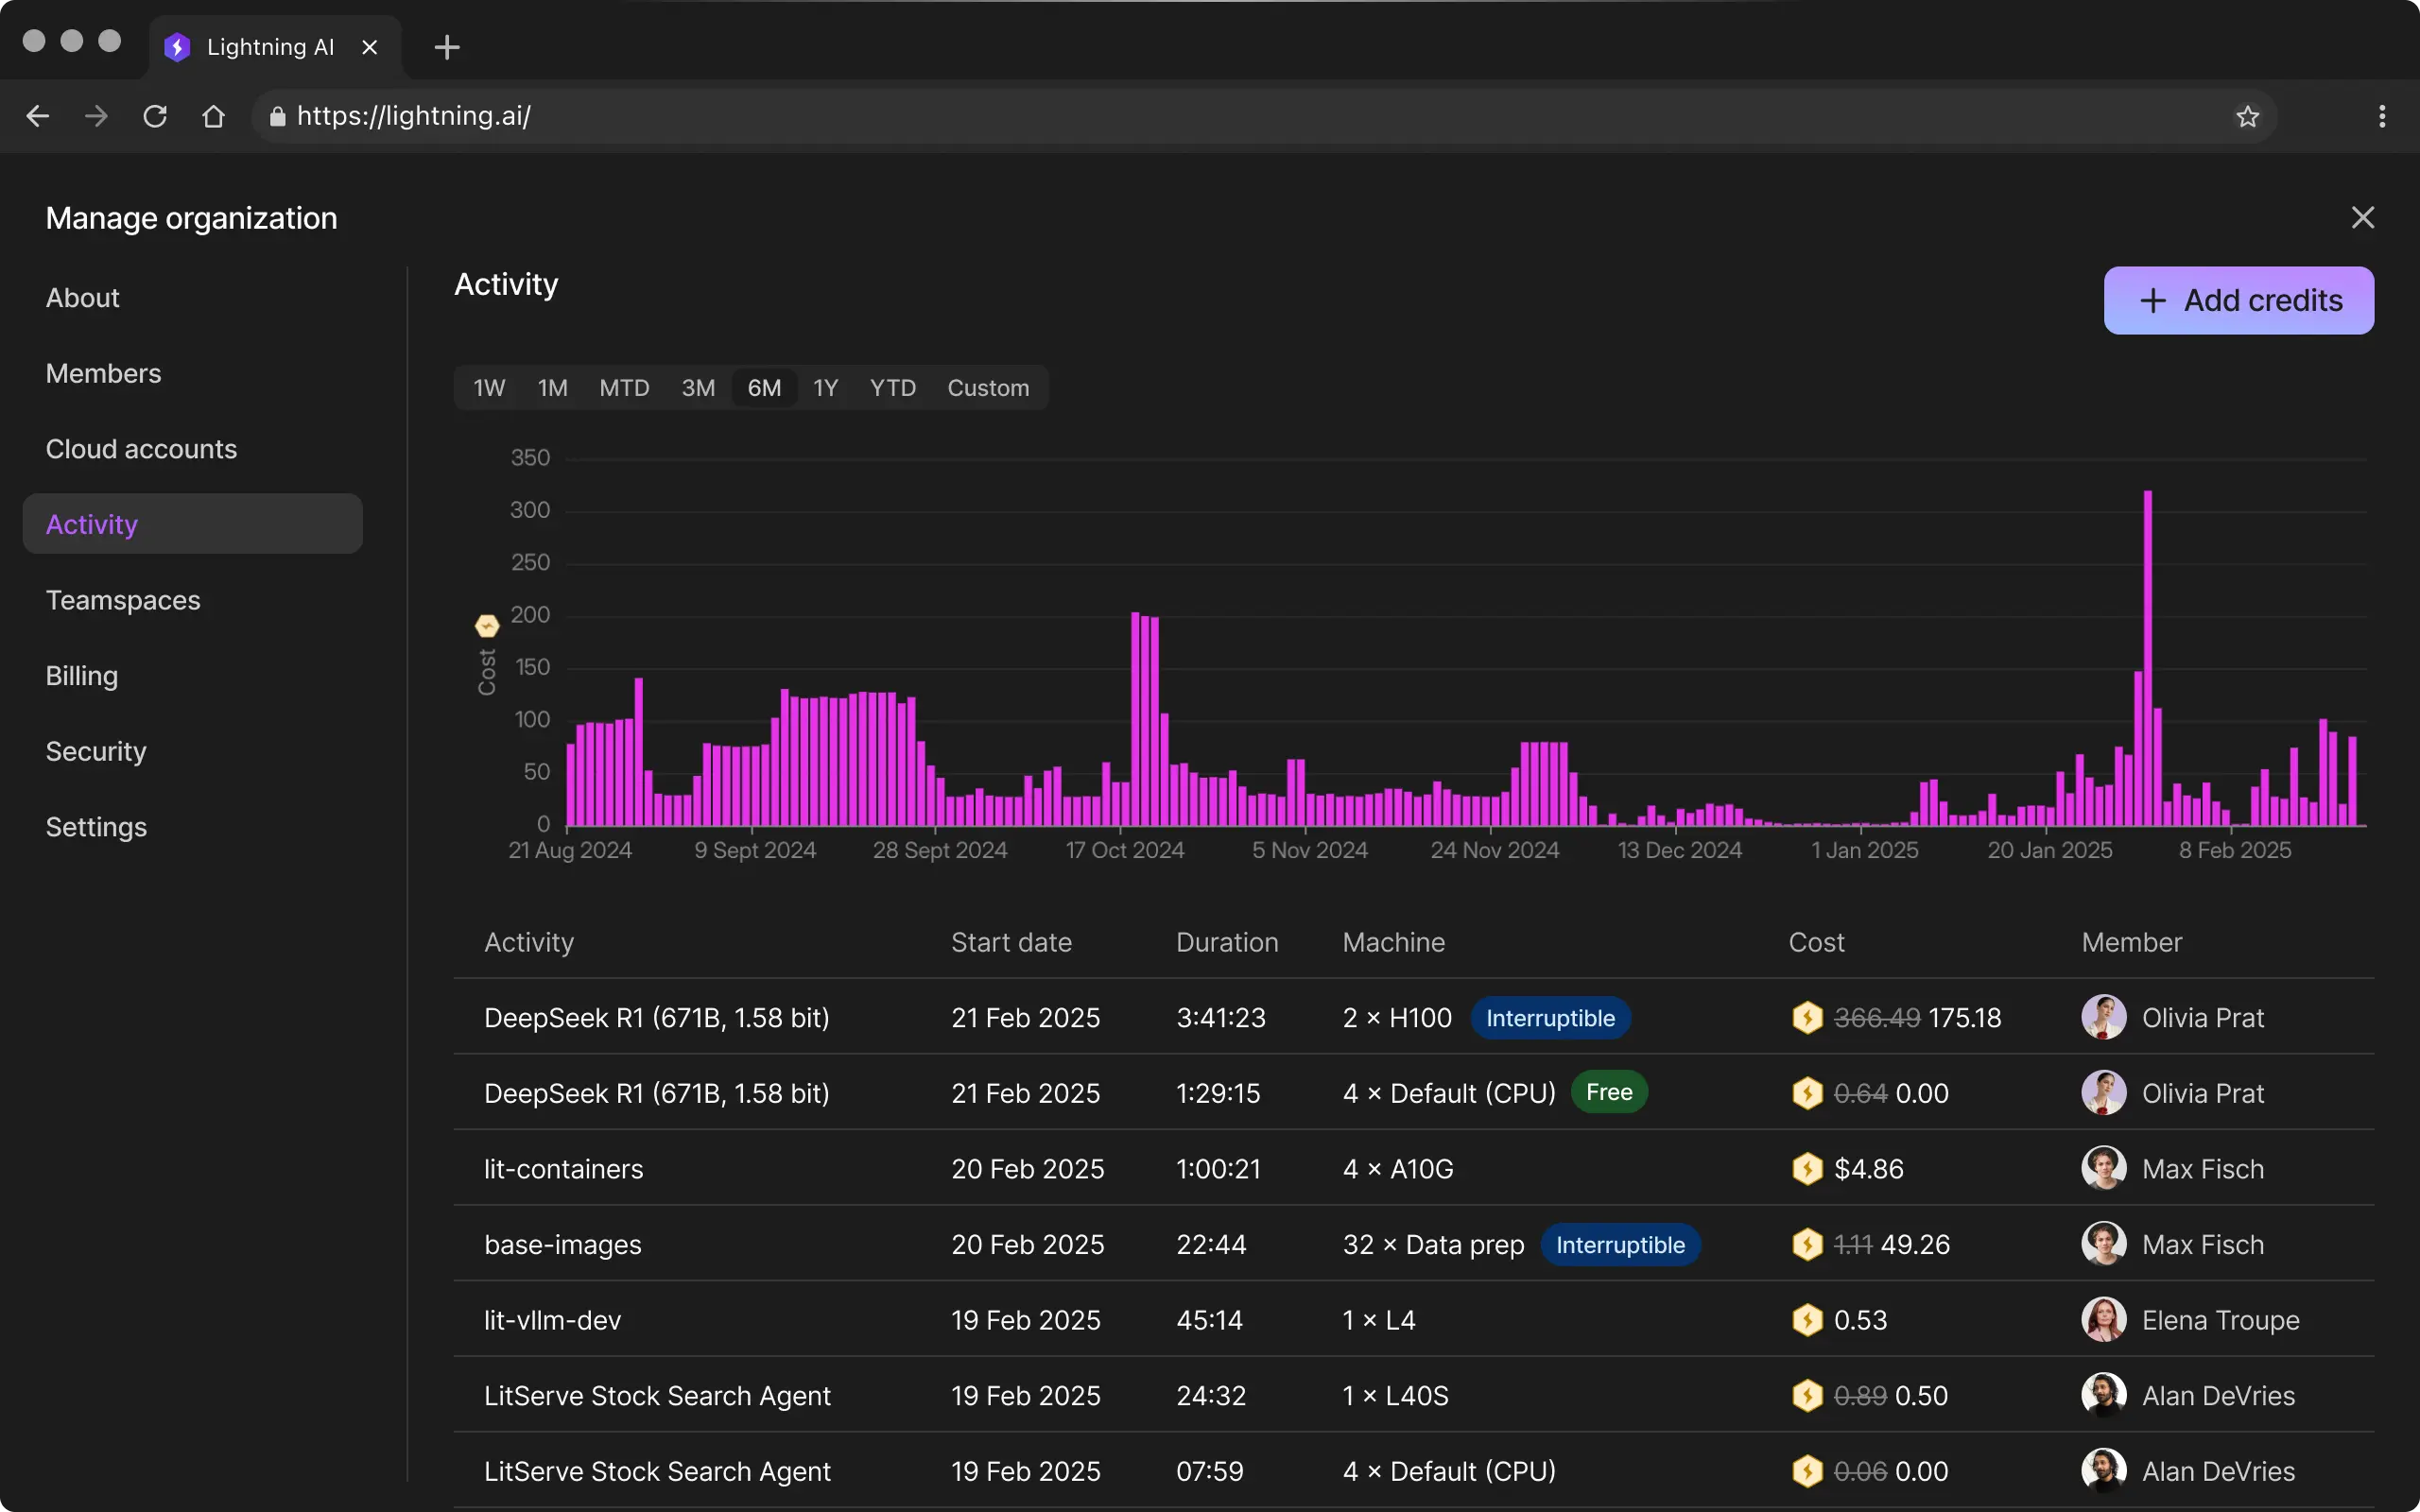The image size is (2420, 1512).
Task: Select the 1Y time range
Action: point(825,388)
